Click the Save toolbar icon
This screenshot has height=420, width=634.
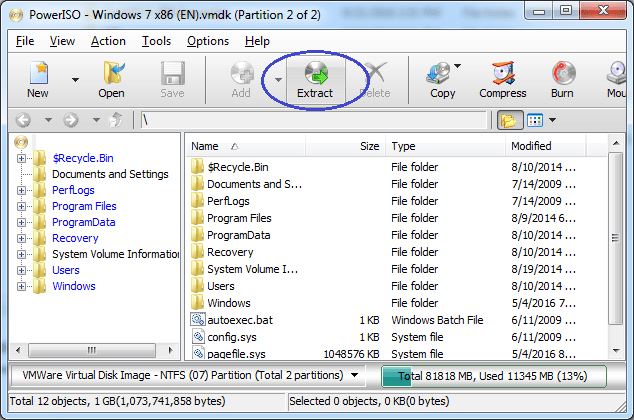point(173,73)
